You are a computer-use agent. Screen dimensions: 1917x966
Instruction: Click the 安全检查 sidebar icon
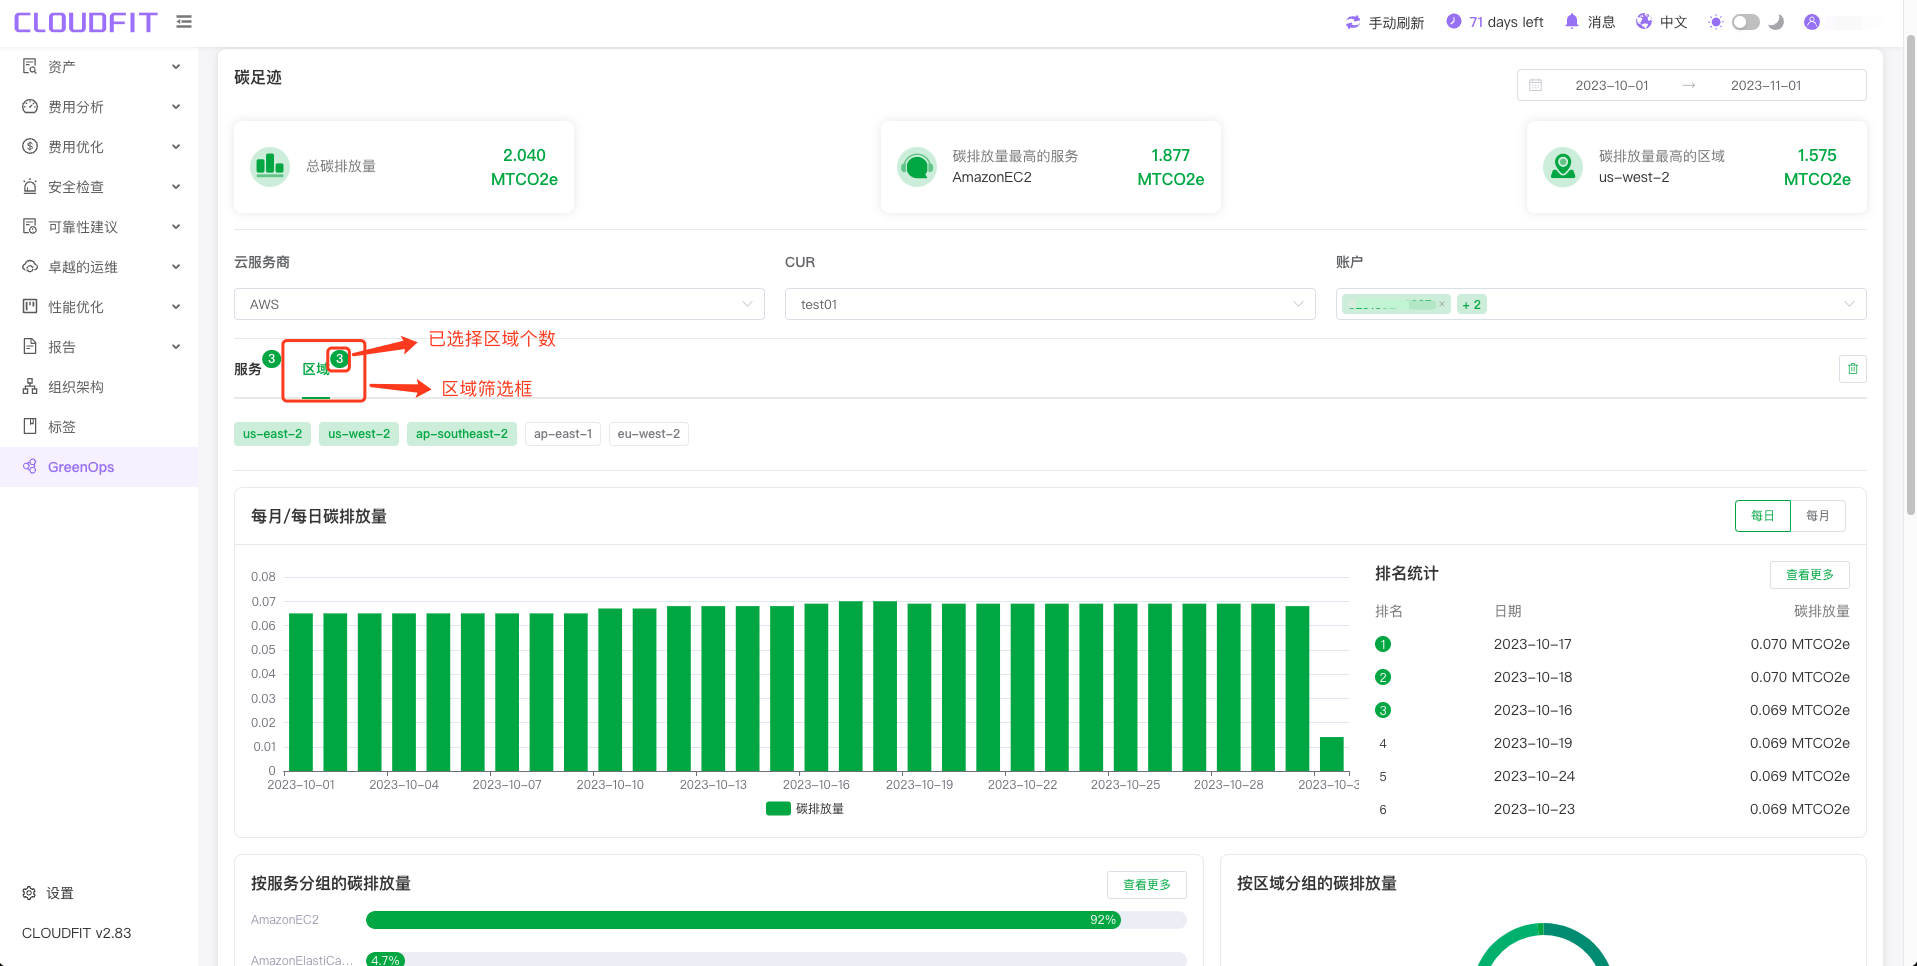30,187
